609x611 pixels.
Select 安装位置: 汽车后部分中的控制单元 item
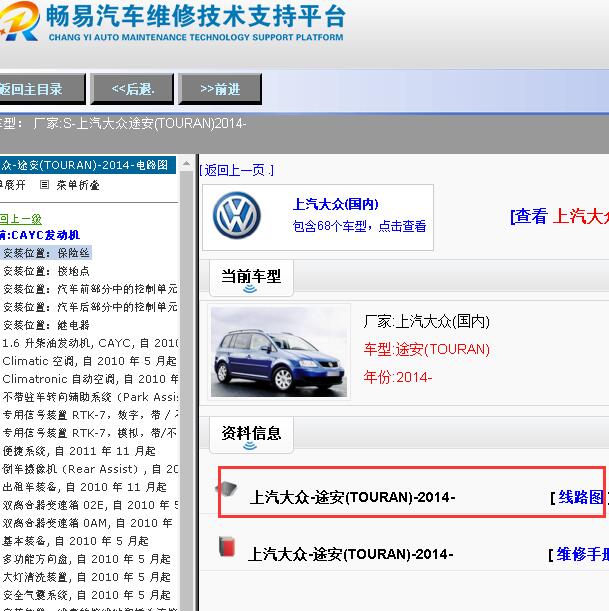coord(90,307)
